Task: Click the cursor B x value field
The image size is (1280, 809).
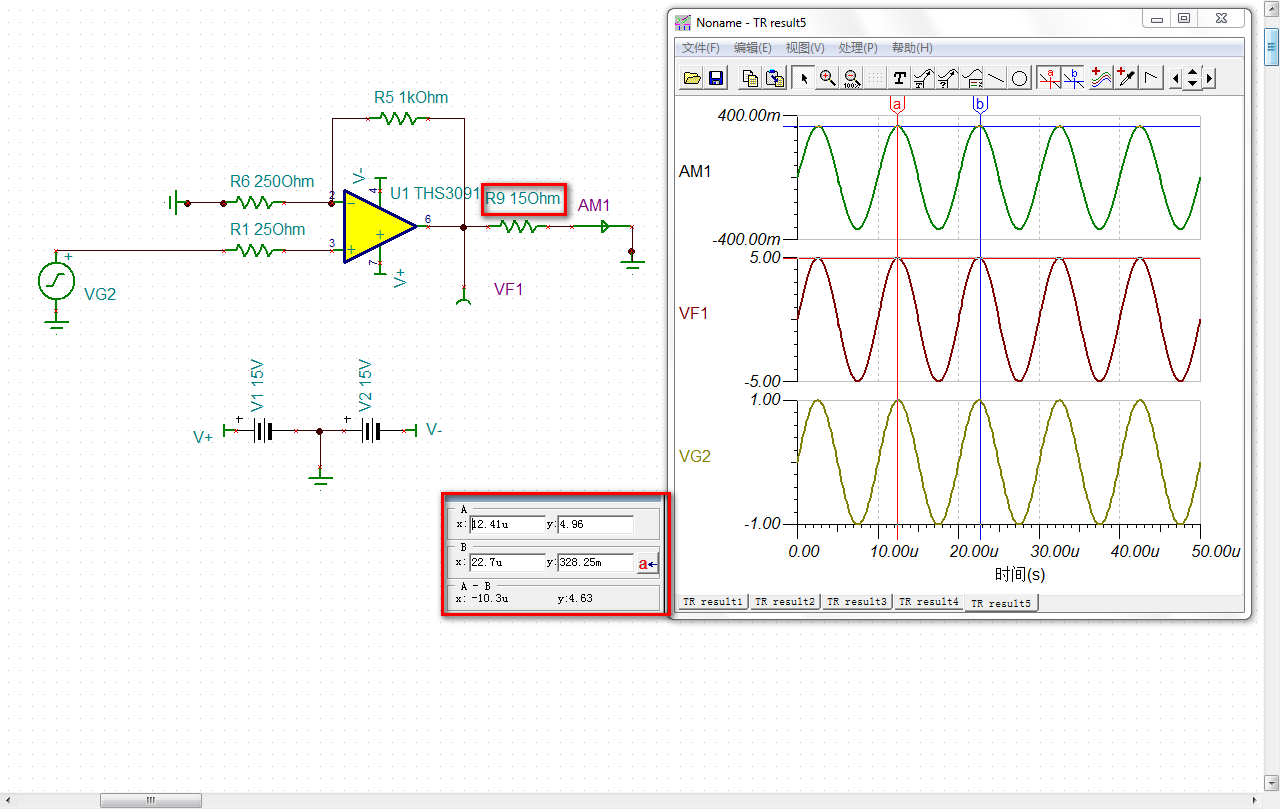Action: tap(507, 563)
